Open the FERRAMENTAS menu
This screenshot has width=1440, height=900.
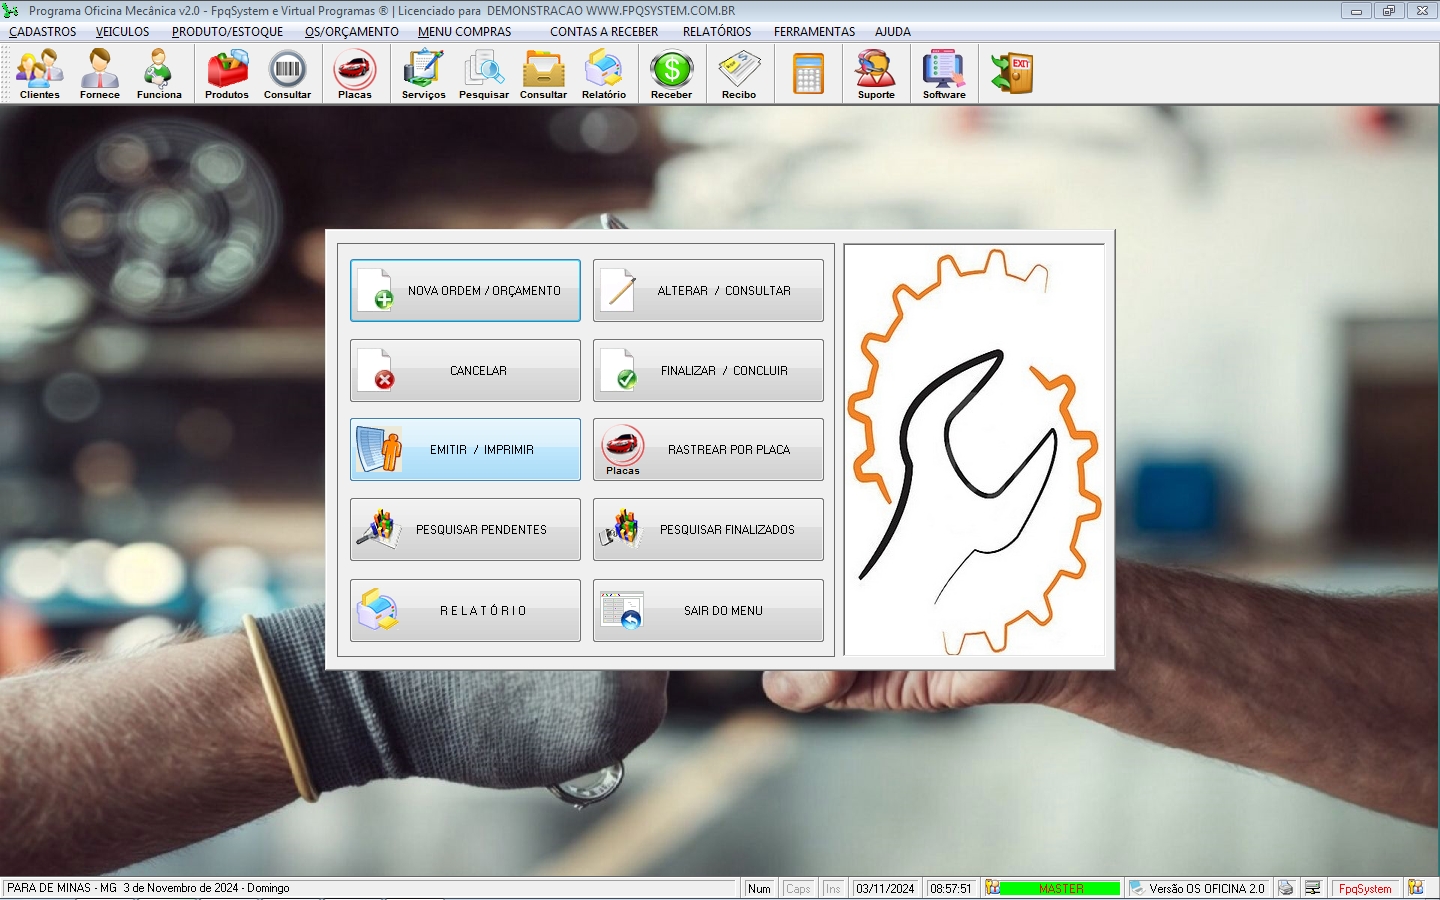815,32
